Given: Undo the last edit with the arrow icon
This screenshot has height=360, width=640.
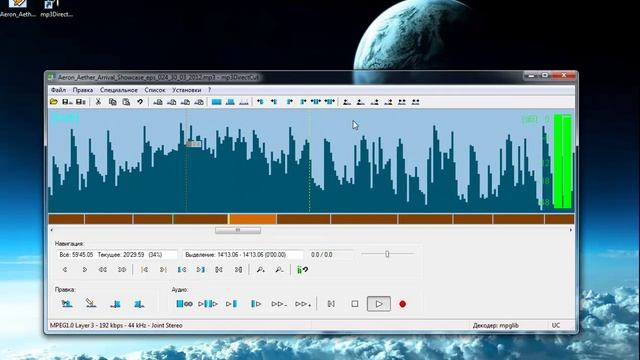Looking at the screenshot, I should [140, 102].
